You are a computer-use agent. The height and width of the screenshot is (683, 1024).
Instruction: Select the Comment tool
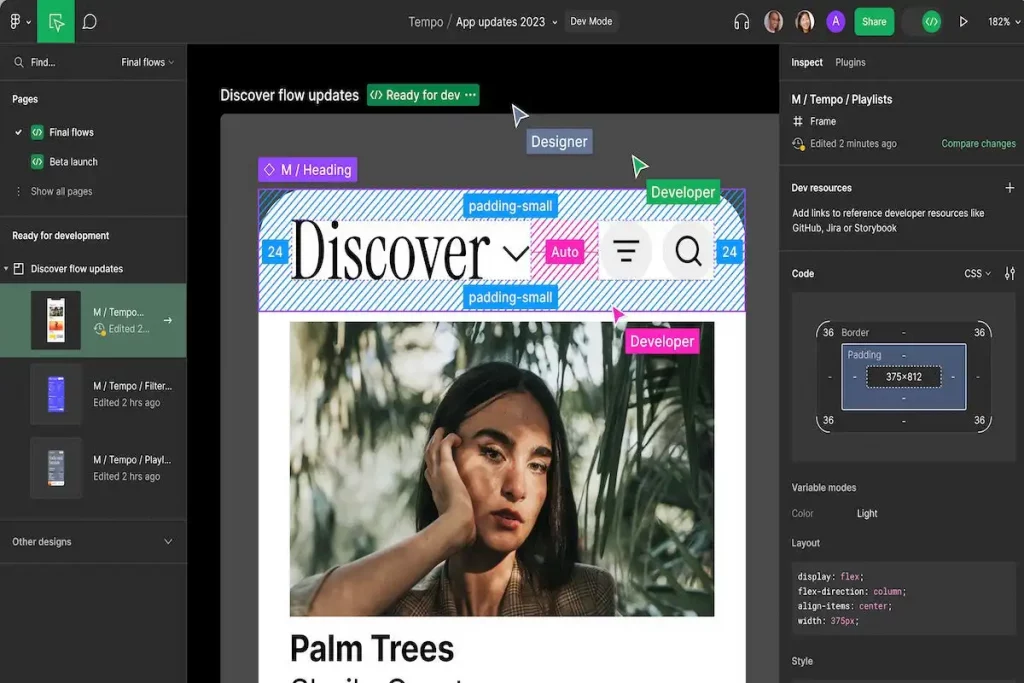pos(90,22)
